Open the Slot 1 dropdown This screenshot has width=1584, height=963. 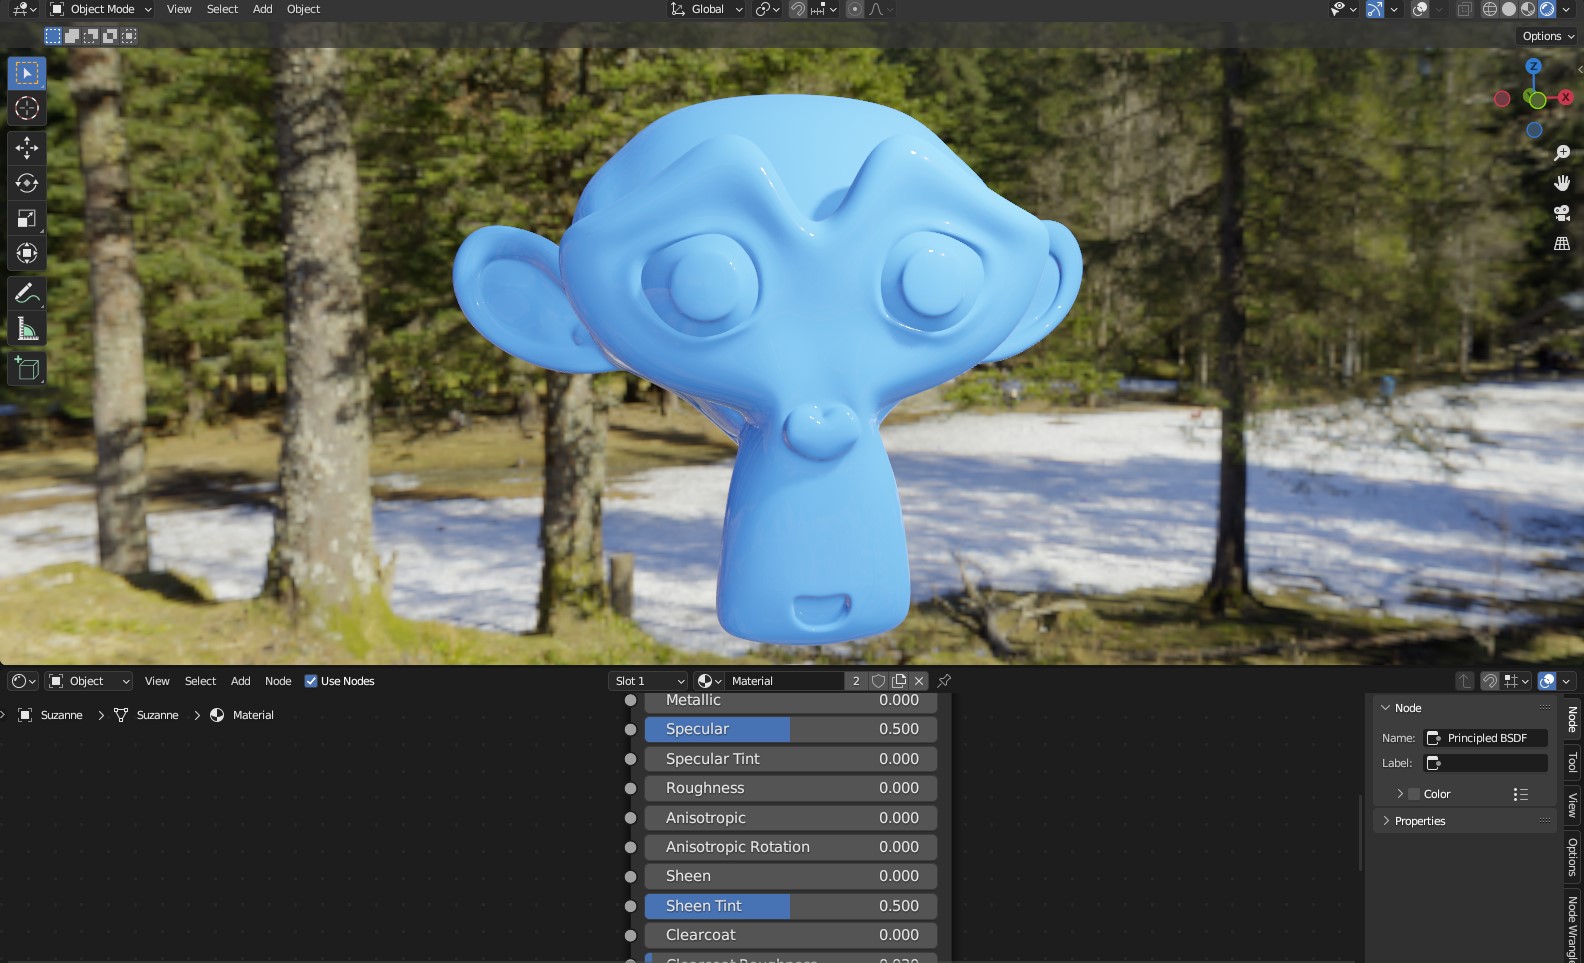[648, 681]
